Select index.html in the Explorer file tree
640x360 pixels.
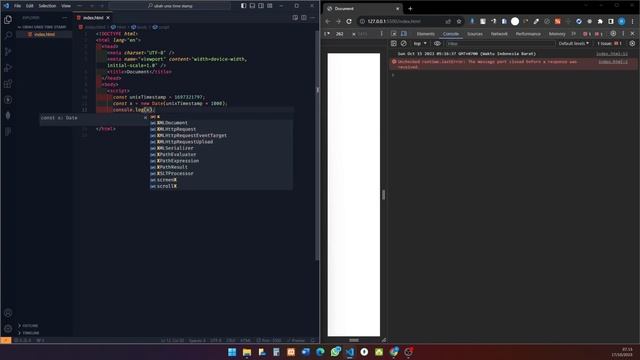point(44,34)
